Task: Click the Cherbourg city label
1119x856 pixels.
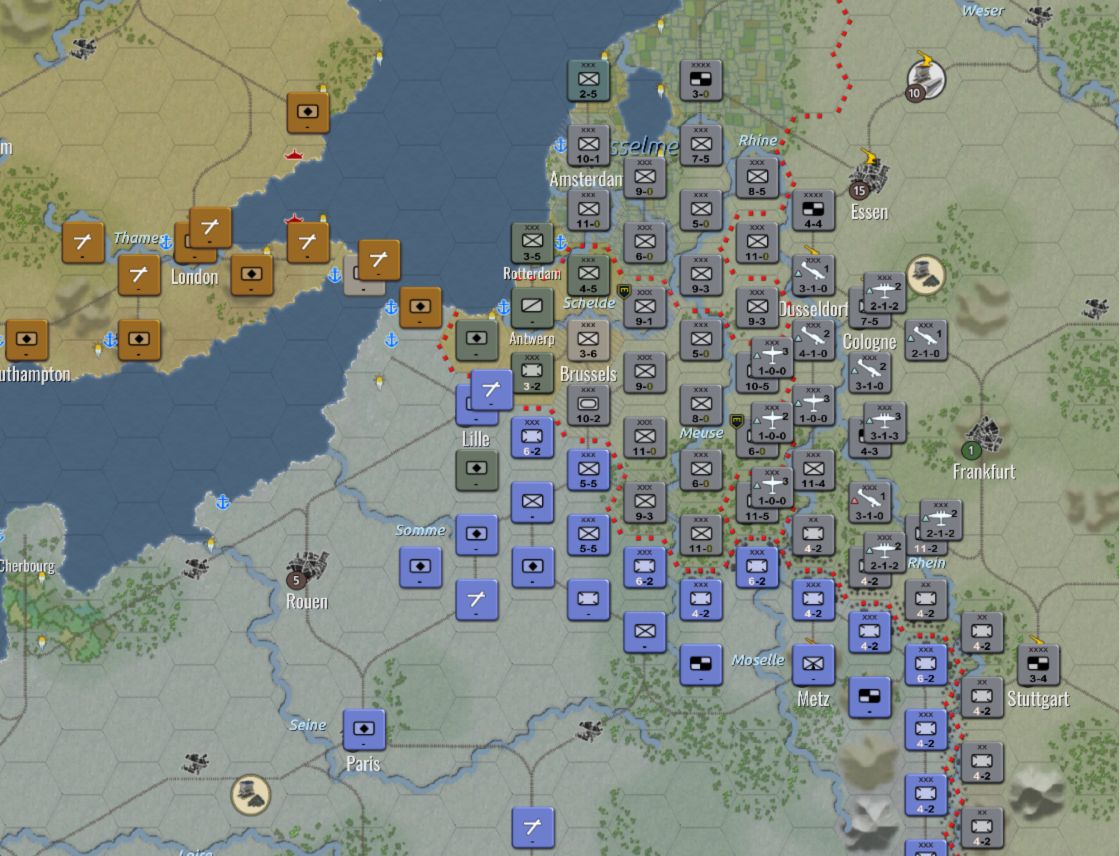Action: [27, 566]
